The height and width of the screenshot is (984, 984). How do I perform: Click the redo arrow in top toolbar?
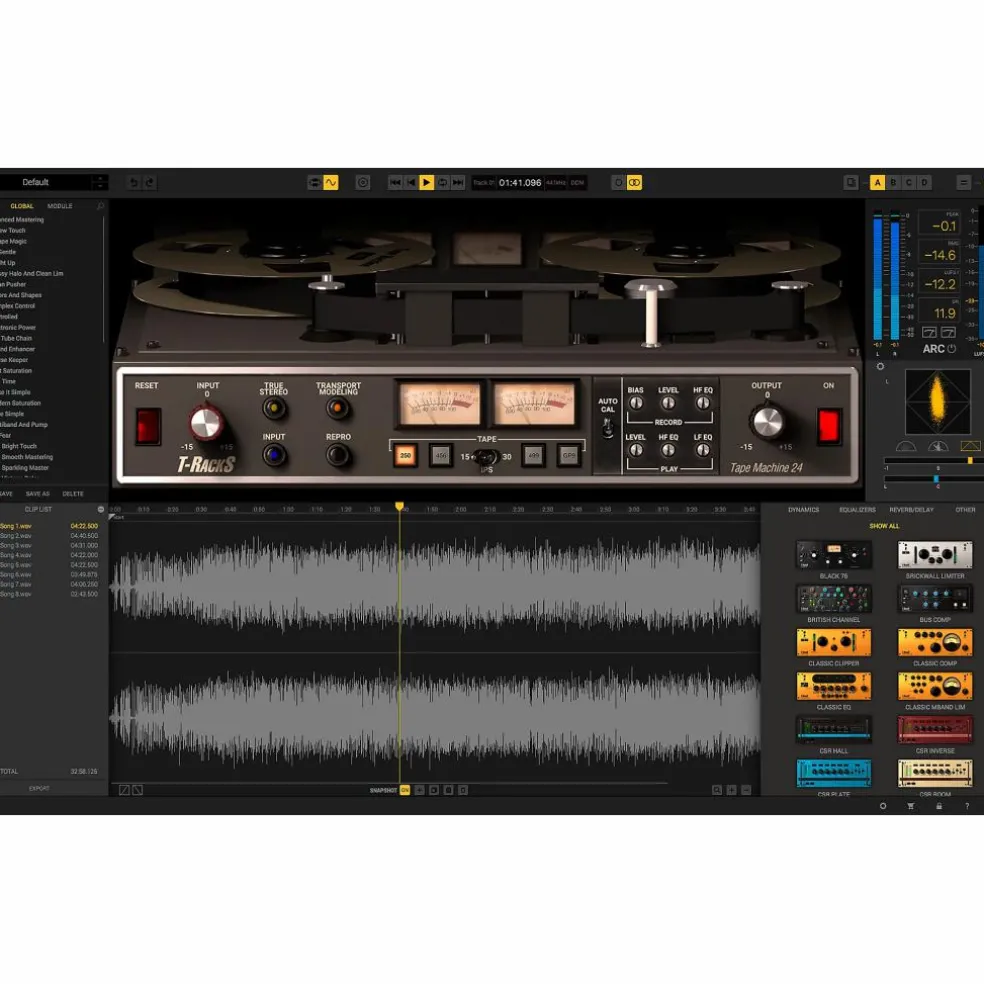point(149,183)
